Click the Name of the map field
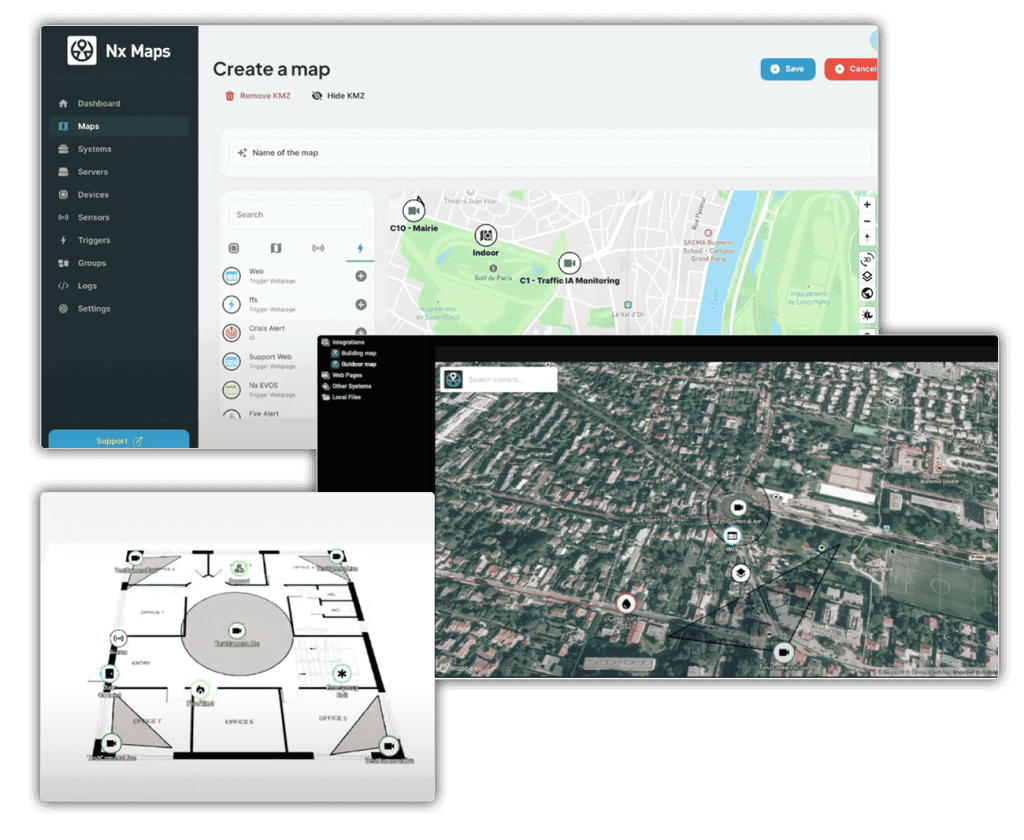The height and width of the screenshot is (840, 1024). (x=550, y=153)
